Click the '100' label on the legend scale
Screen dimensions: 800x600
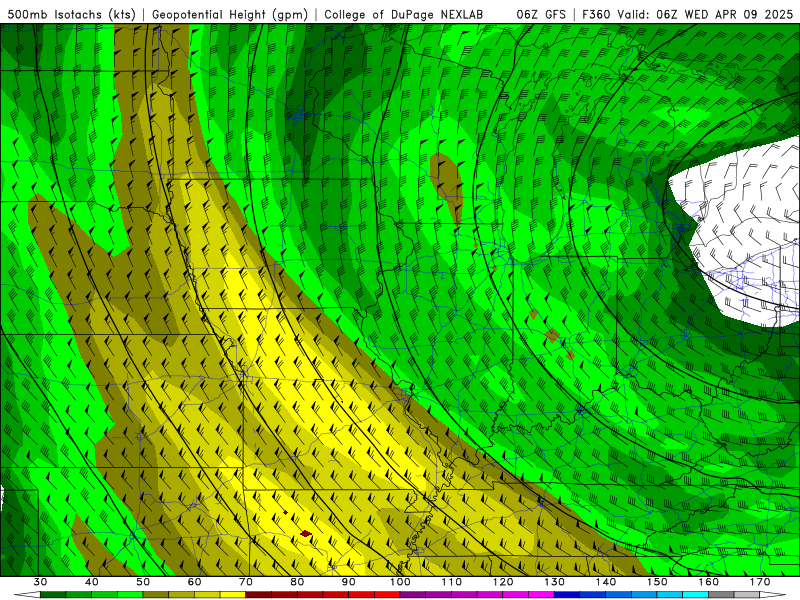point(400,582)
